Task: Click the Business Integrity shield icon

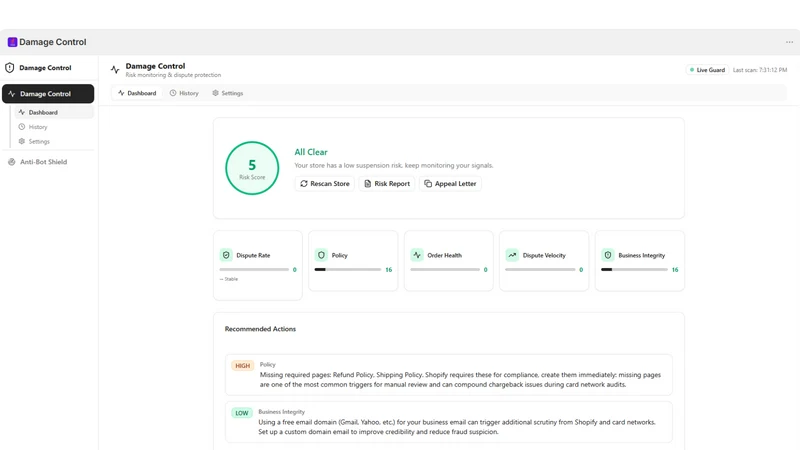Action: (608, 255)
